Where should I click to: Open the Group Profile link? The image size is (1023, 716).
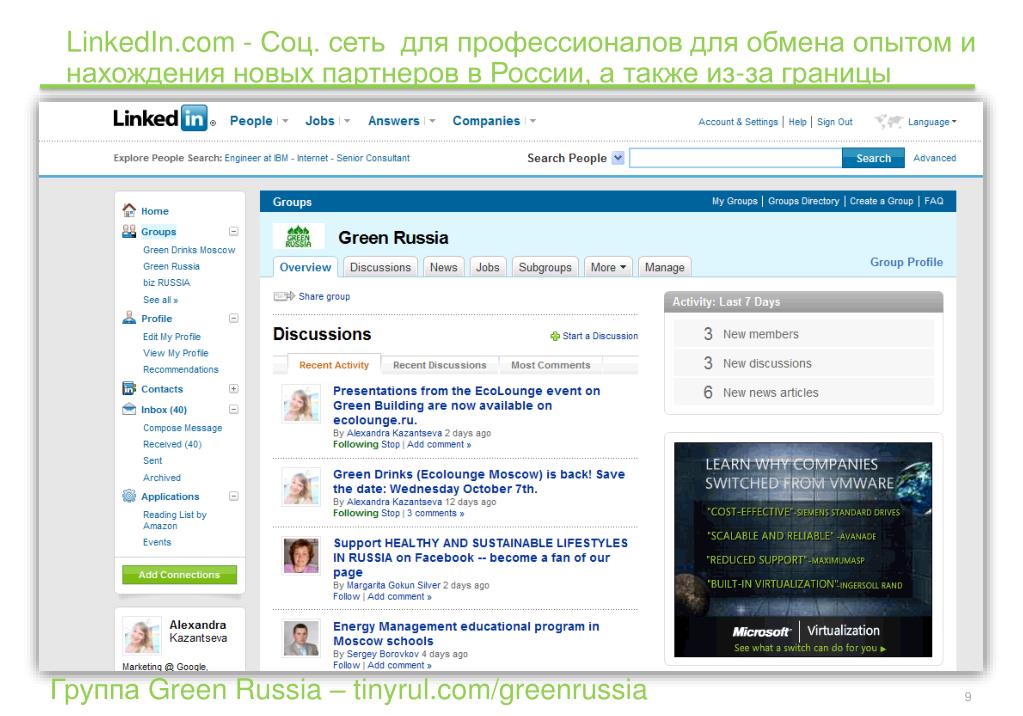[x=906, y=262]
